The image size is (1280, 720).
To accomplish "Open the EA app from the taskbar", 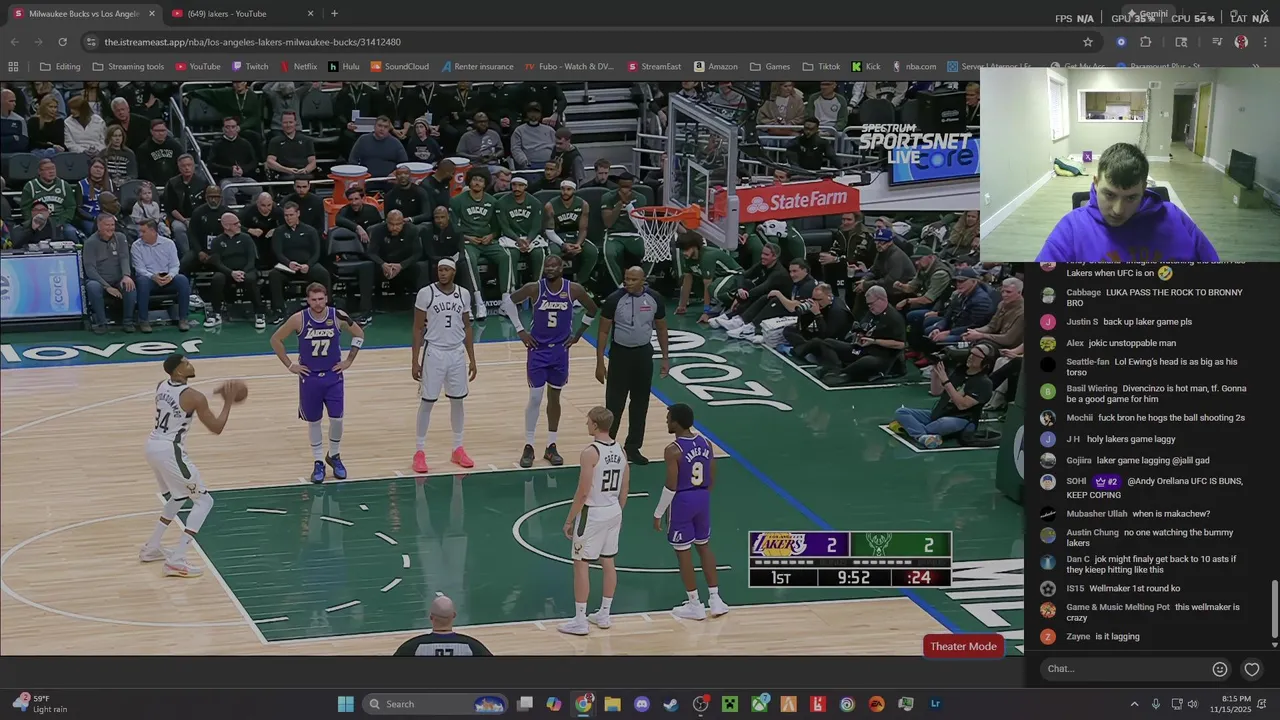I will (876, 704).
